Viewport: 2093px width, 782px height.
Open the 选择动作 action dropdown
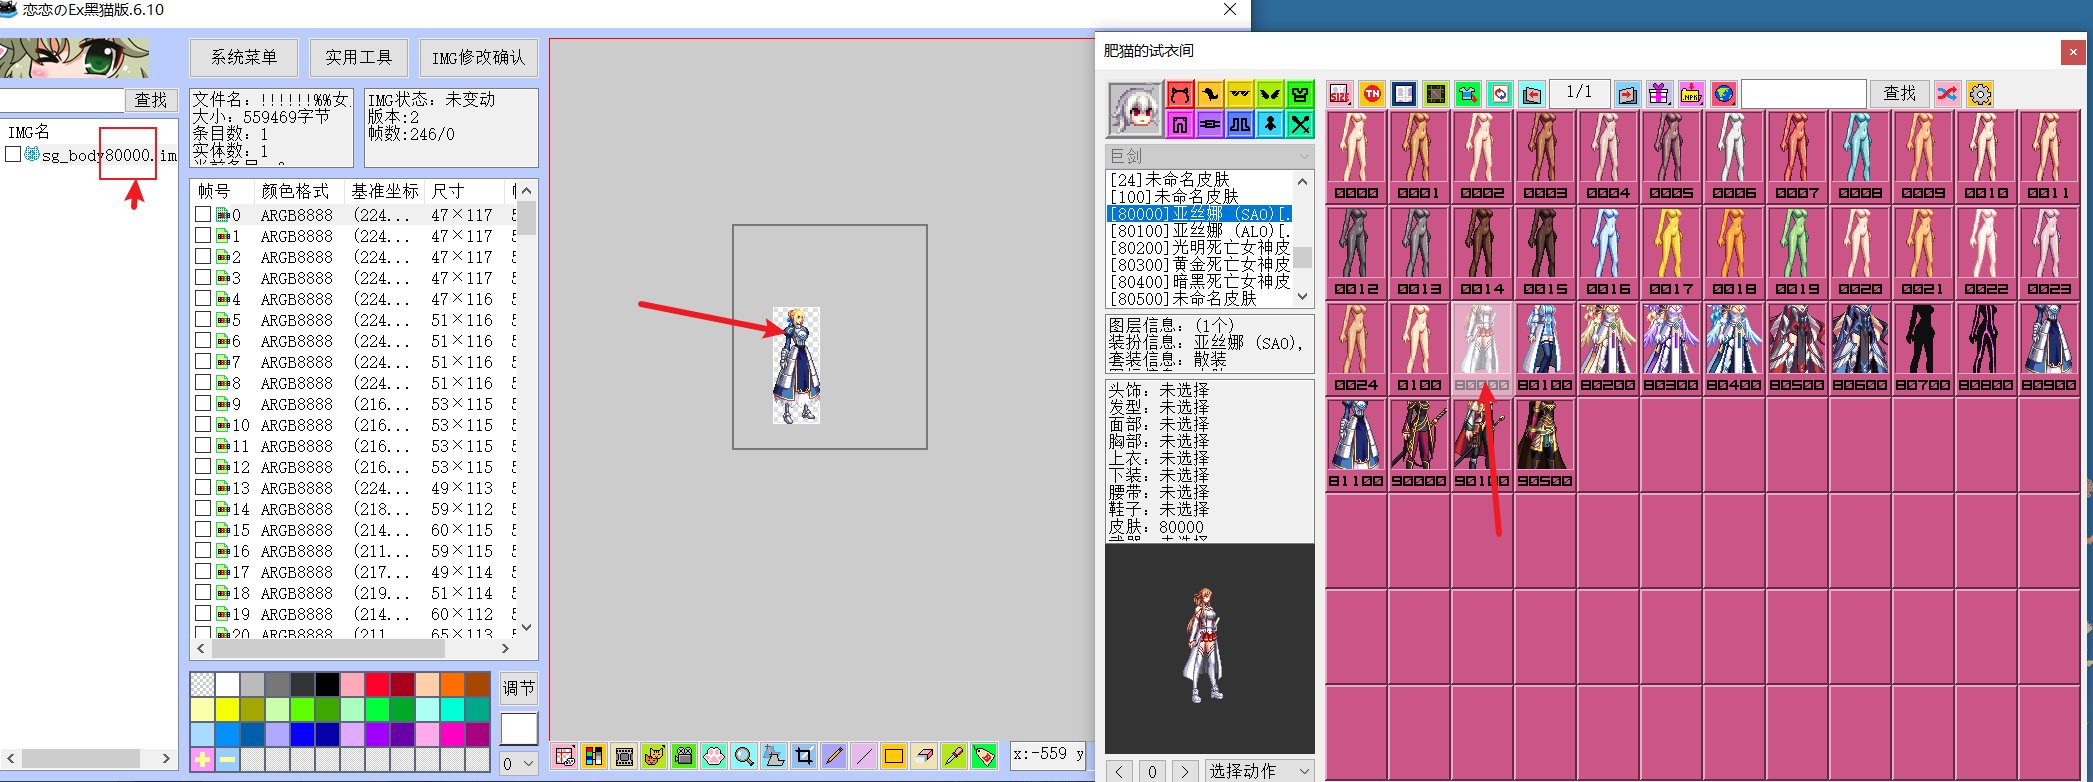[x=1259, y=770]
